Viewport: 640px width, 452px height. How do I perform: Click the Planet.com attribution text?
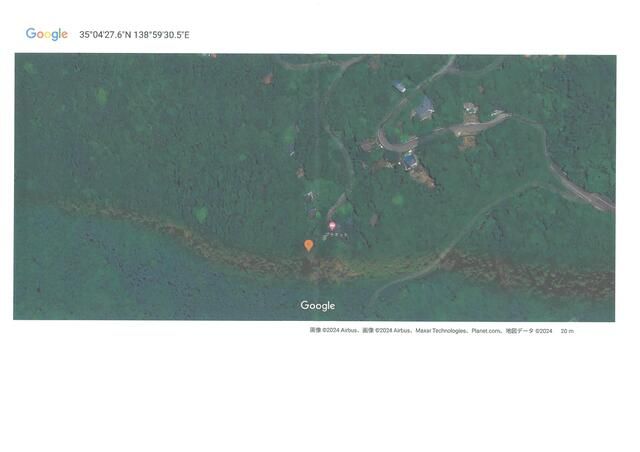pyautogui.click(x=486, y=331)
